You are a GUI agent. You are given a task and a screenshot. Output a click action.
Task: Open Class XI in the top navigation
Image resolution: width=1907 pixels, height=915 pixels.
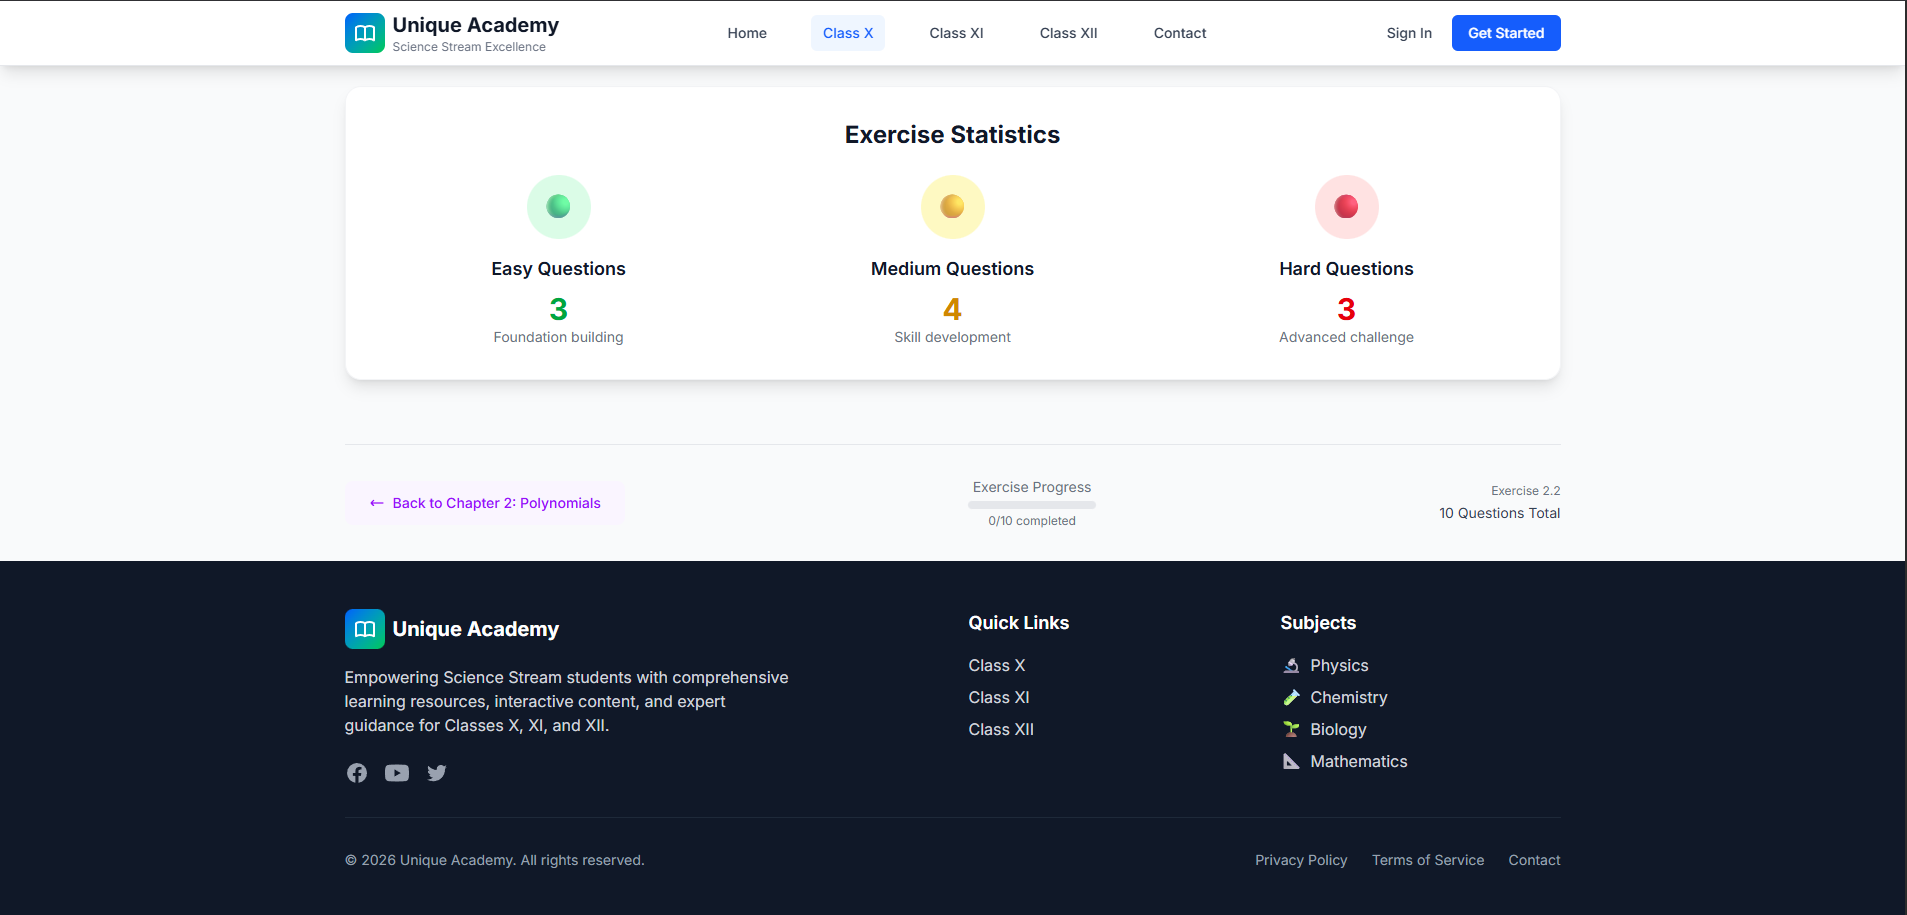click(x=957, y=33)
